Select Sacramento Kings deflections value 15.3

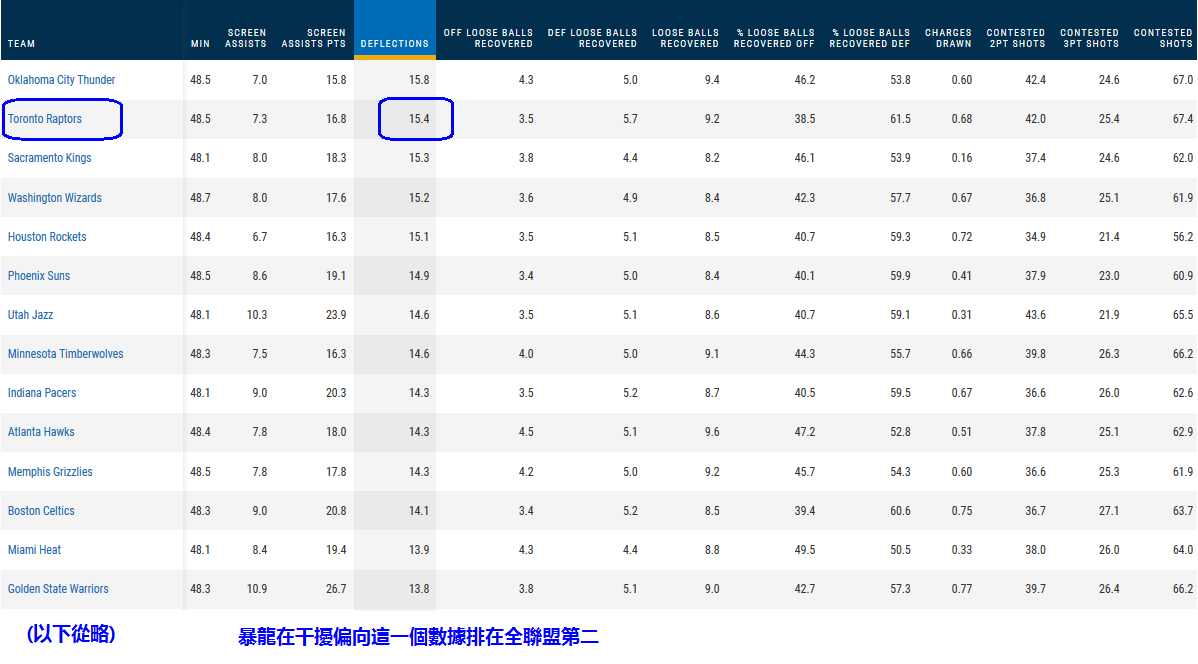[x=419, y=157]
